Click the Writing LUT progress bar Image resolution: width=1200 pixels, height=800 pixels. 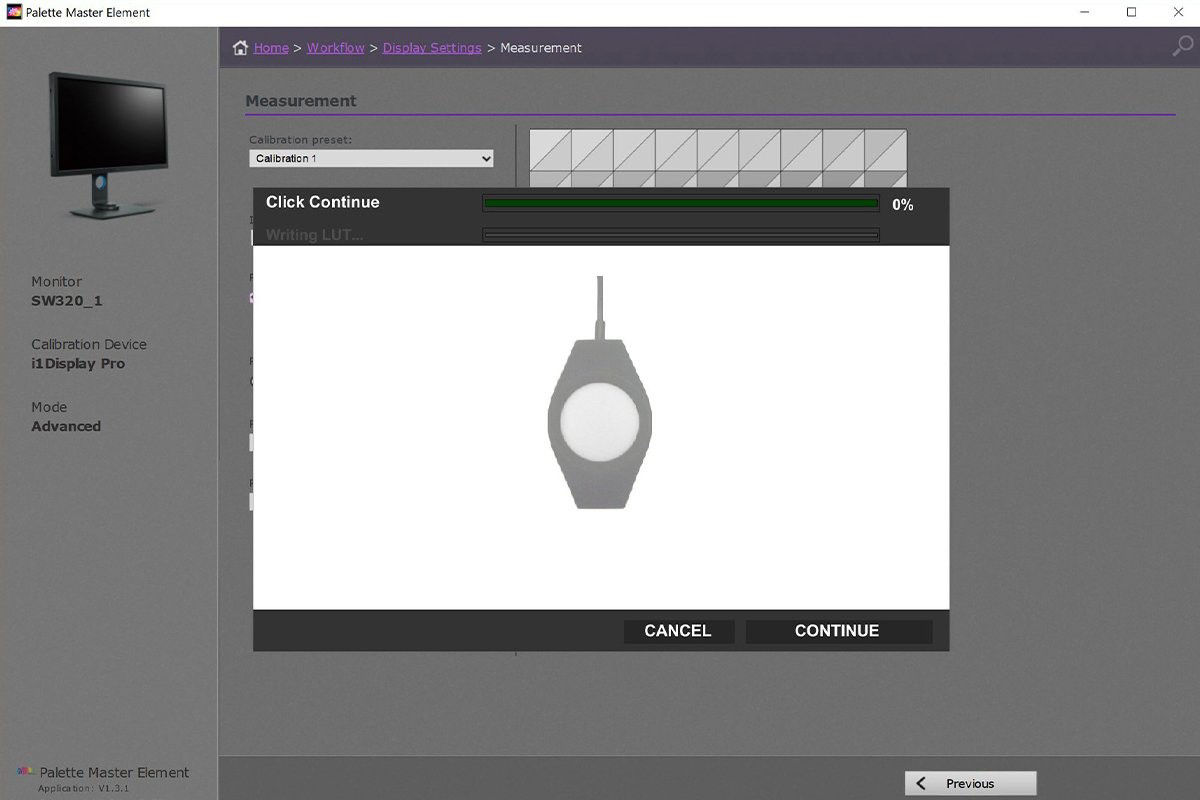[681, 235]
